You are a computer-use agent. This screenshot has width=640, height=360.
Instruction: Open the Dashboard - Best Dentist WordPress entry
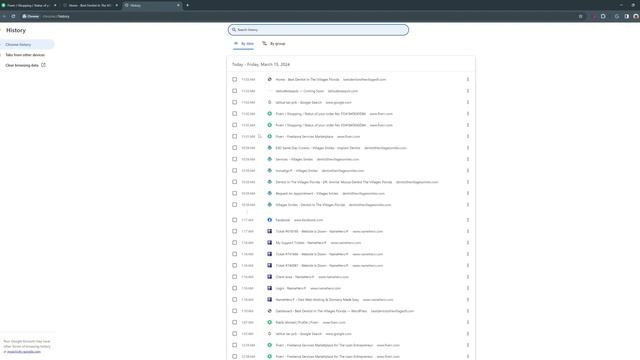321,311
